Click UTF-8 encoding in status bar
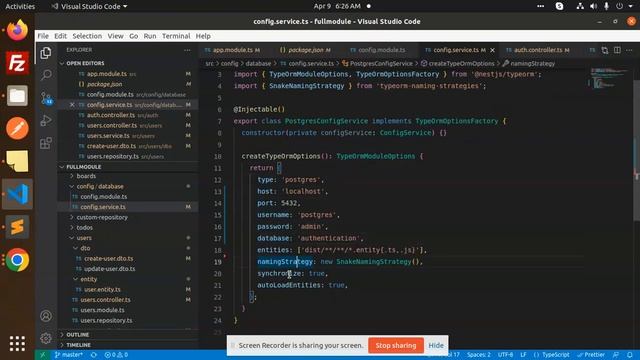Screen dimensions: 640x360 [x=505, y=355]
